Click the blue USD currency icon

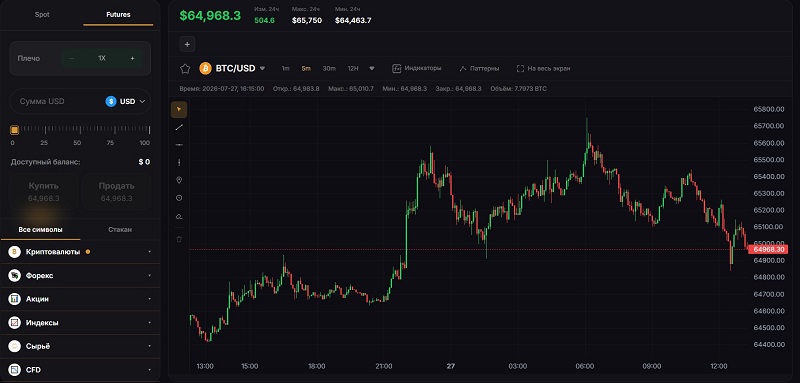coord(111,101)
